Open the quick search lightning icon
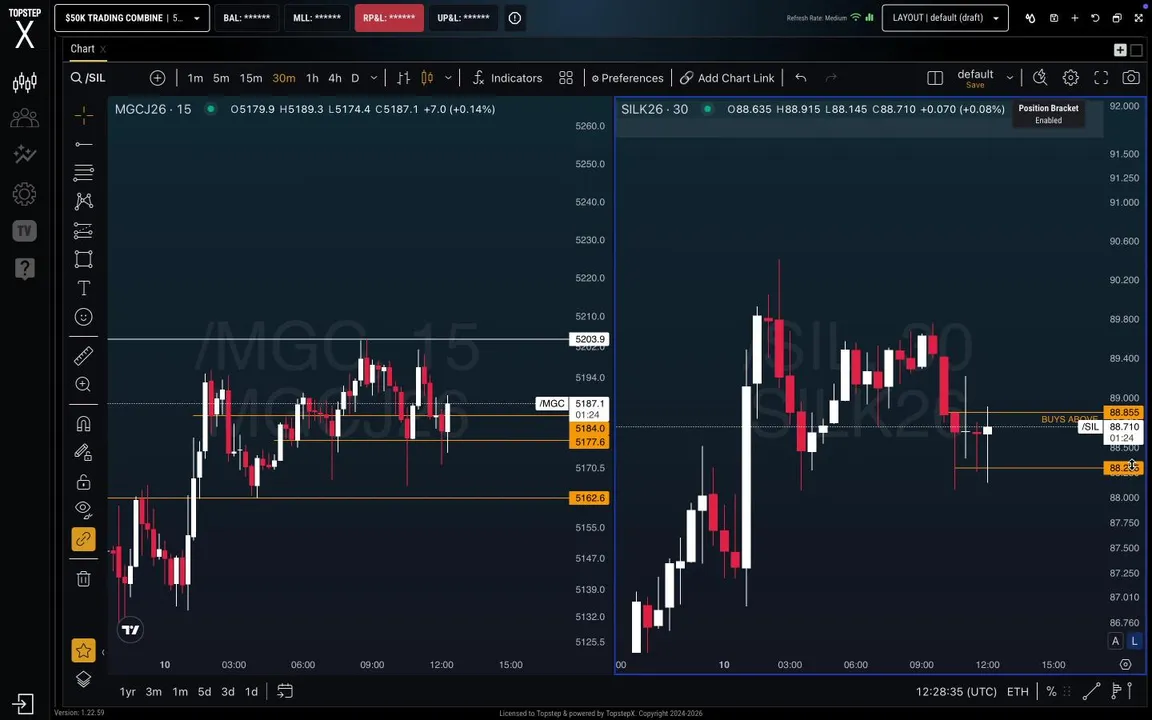Viewport: 1152px width, 720px height. 1040,78
